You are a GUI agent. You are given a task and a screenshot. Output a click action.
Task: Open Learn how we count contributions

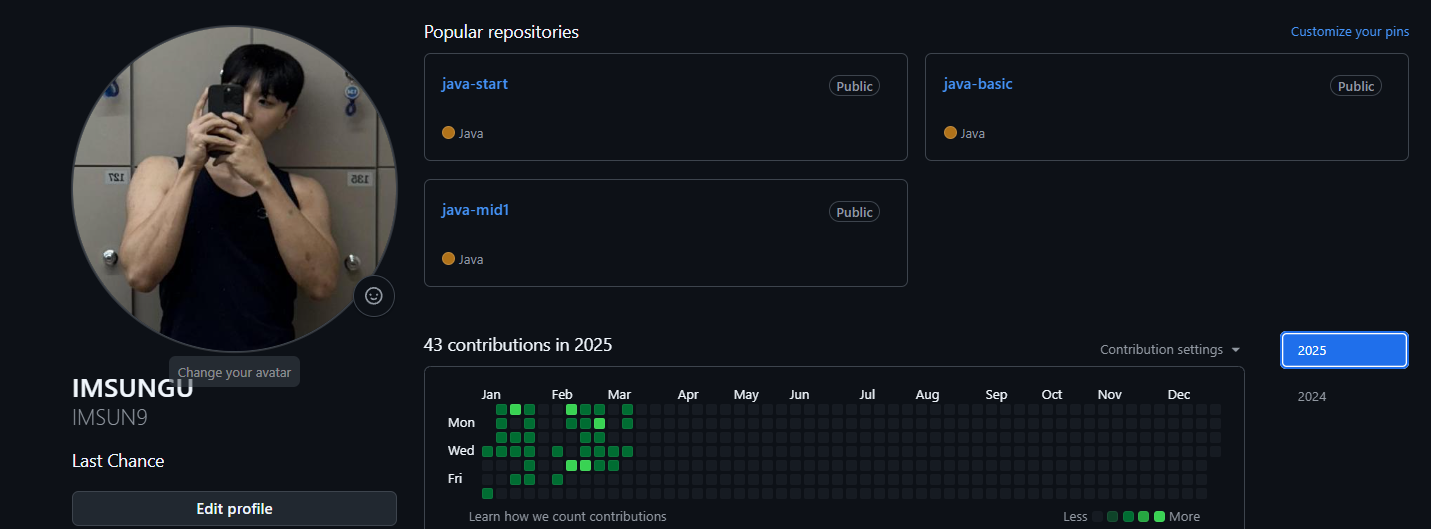pyautogui.click(x=567, y=516)
